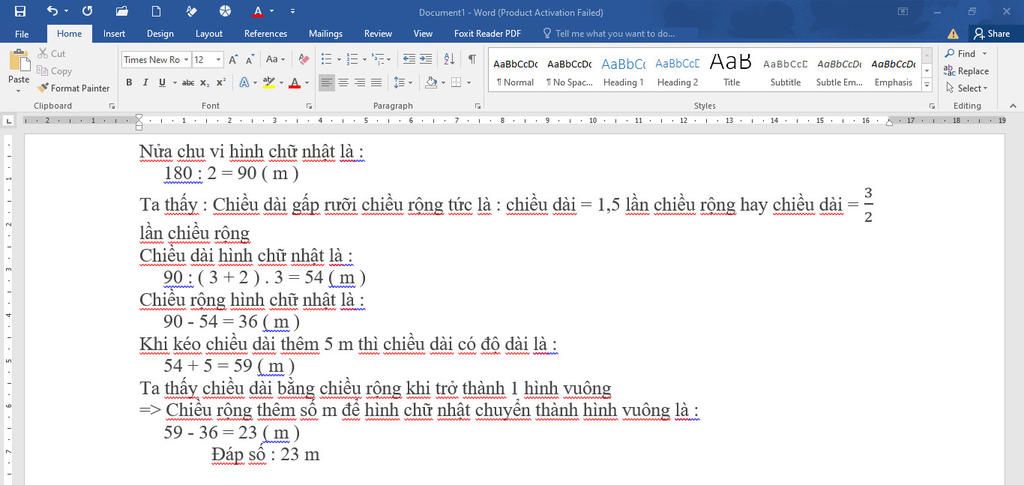This screenshot has width=1024, height=485.
Task: Activate Format Painter
Action: (x=73, y=87)
